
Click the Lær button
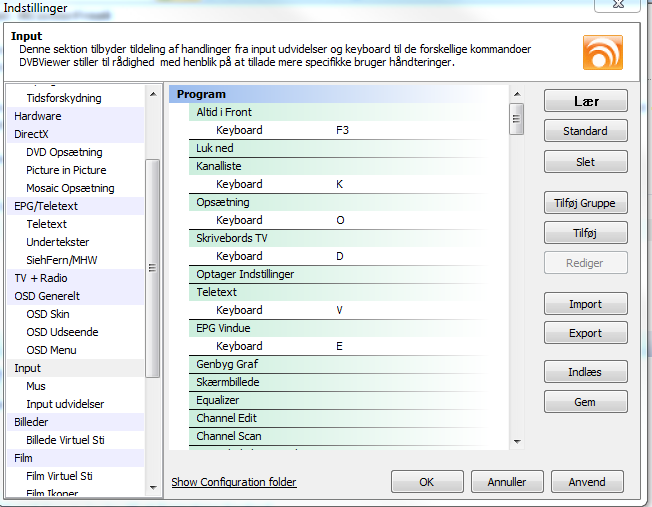pyautogui.click(x=585, y=101)
